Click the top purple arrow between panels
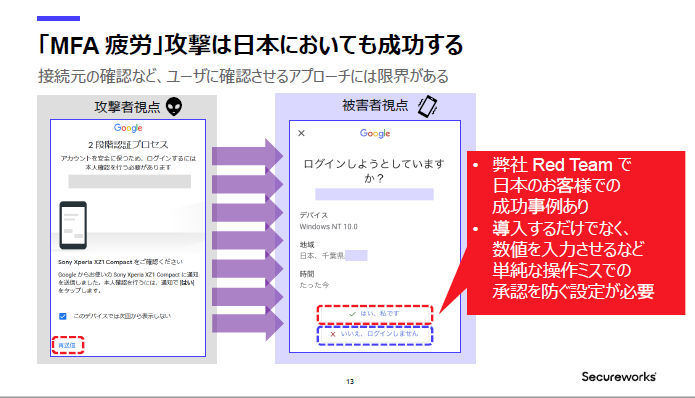This screenshot has width=695, height=398. (x=247, y=156)
